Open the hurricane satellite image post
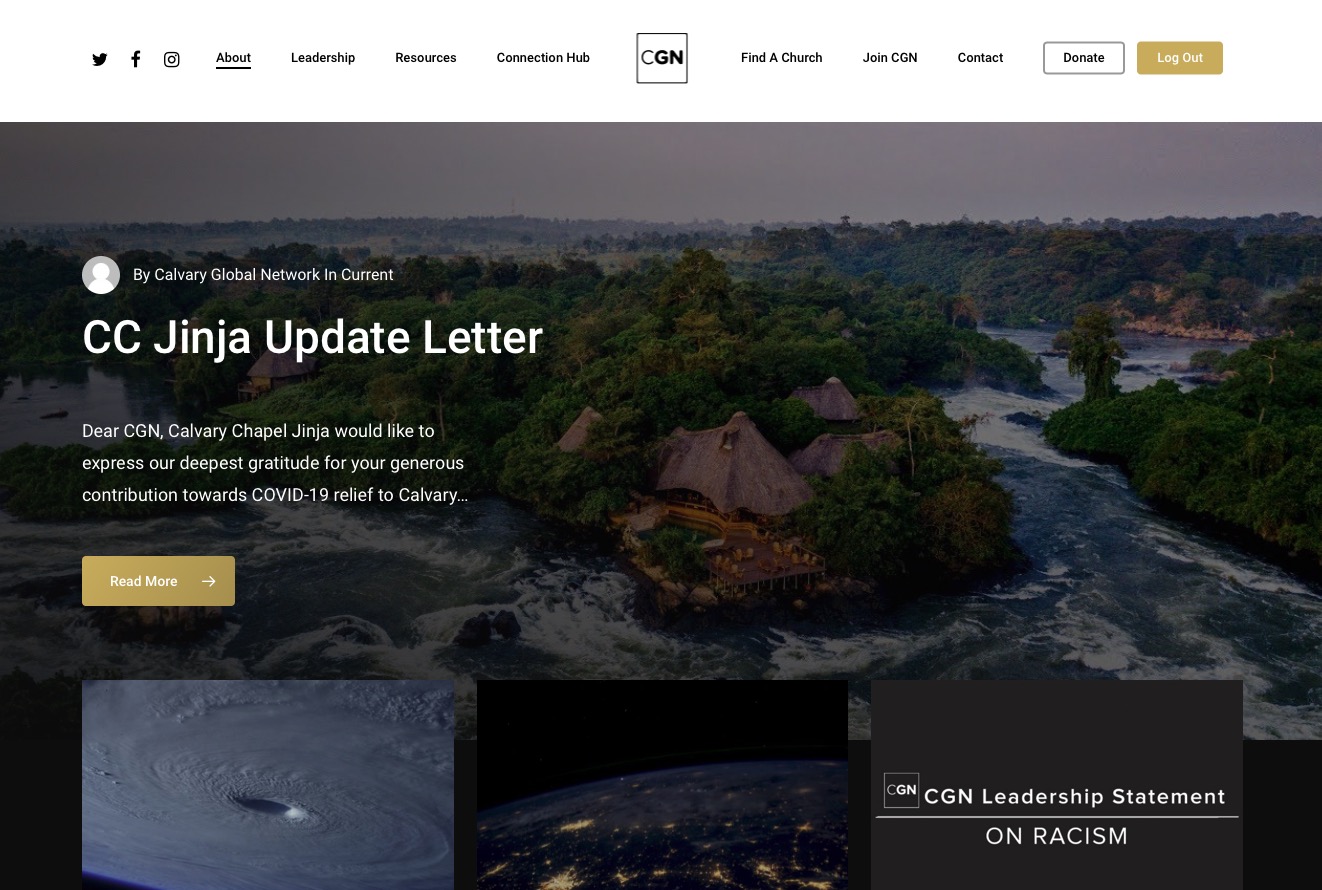Image resolution: width=1322 pixels, height=890 pixels. pyautogui.click(x=268, y=785)
